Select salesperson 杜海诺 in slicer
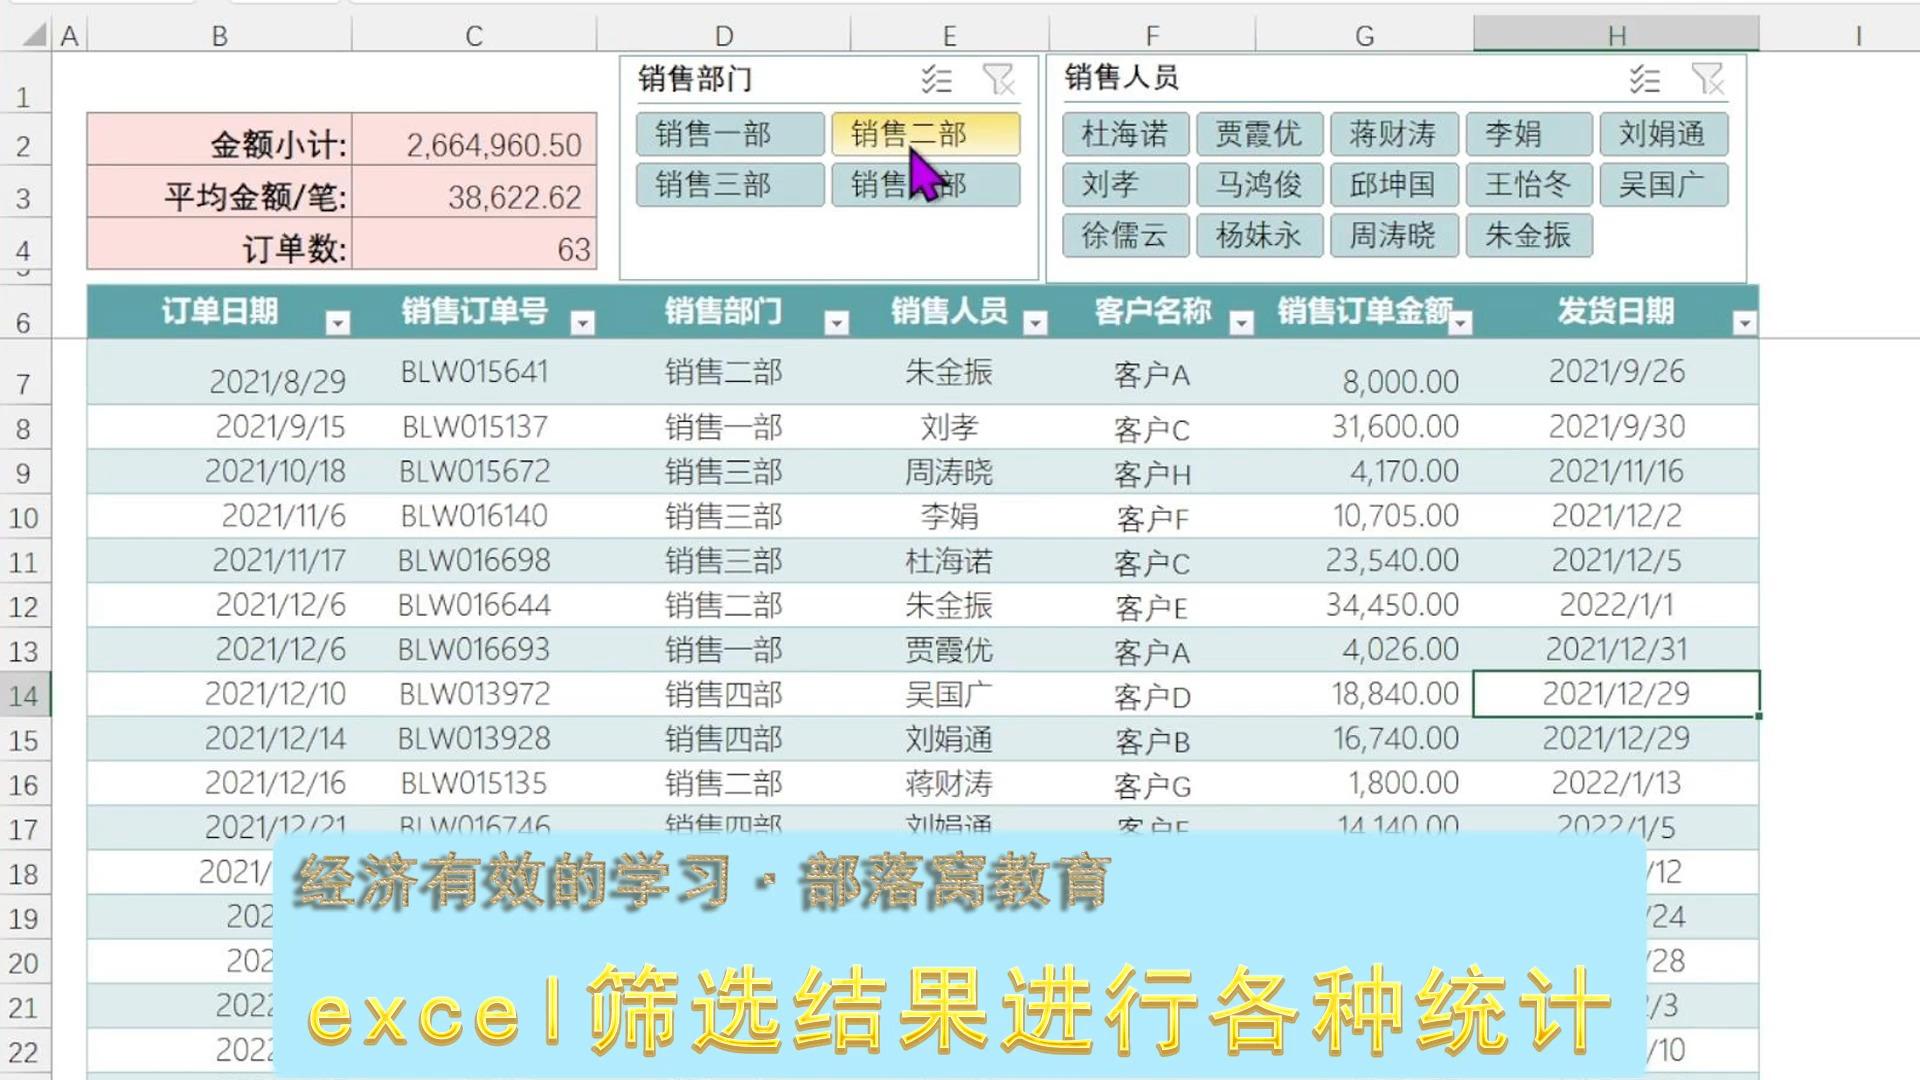 1124,135
